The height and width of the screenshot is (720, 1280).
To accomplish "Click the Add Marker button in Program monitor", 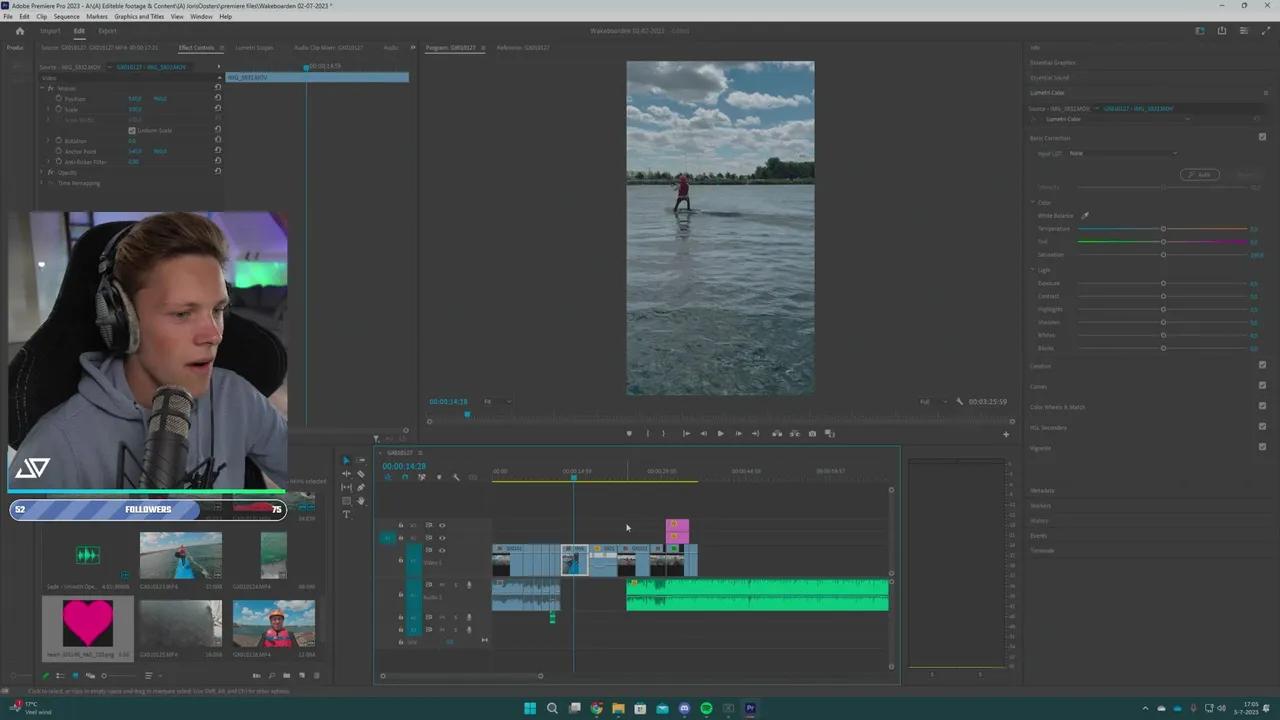I will (x=629, y=433).
